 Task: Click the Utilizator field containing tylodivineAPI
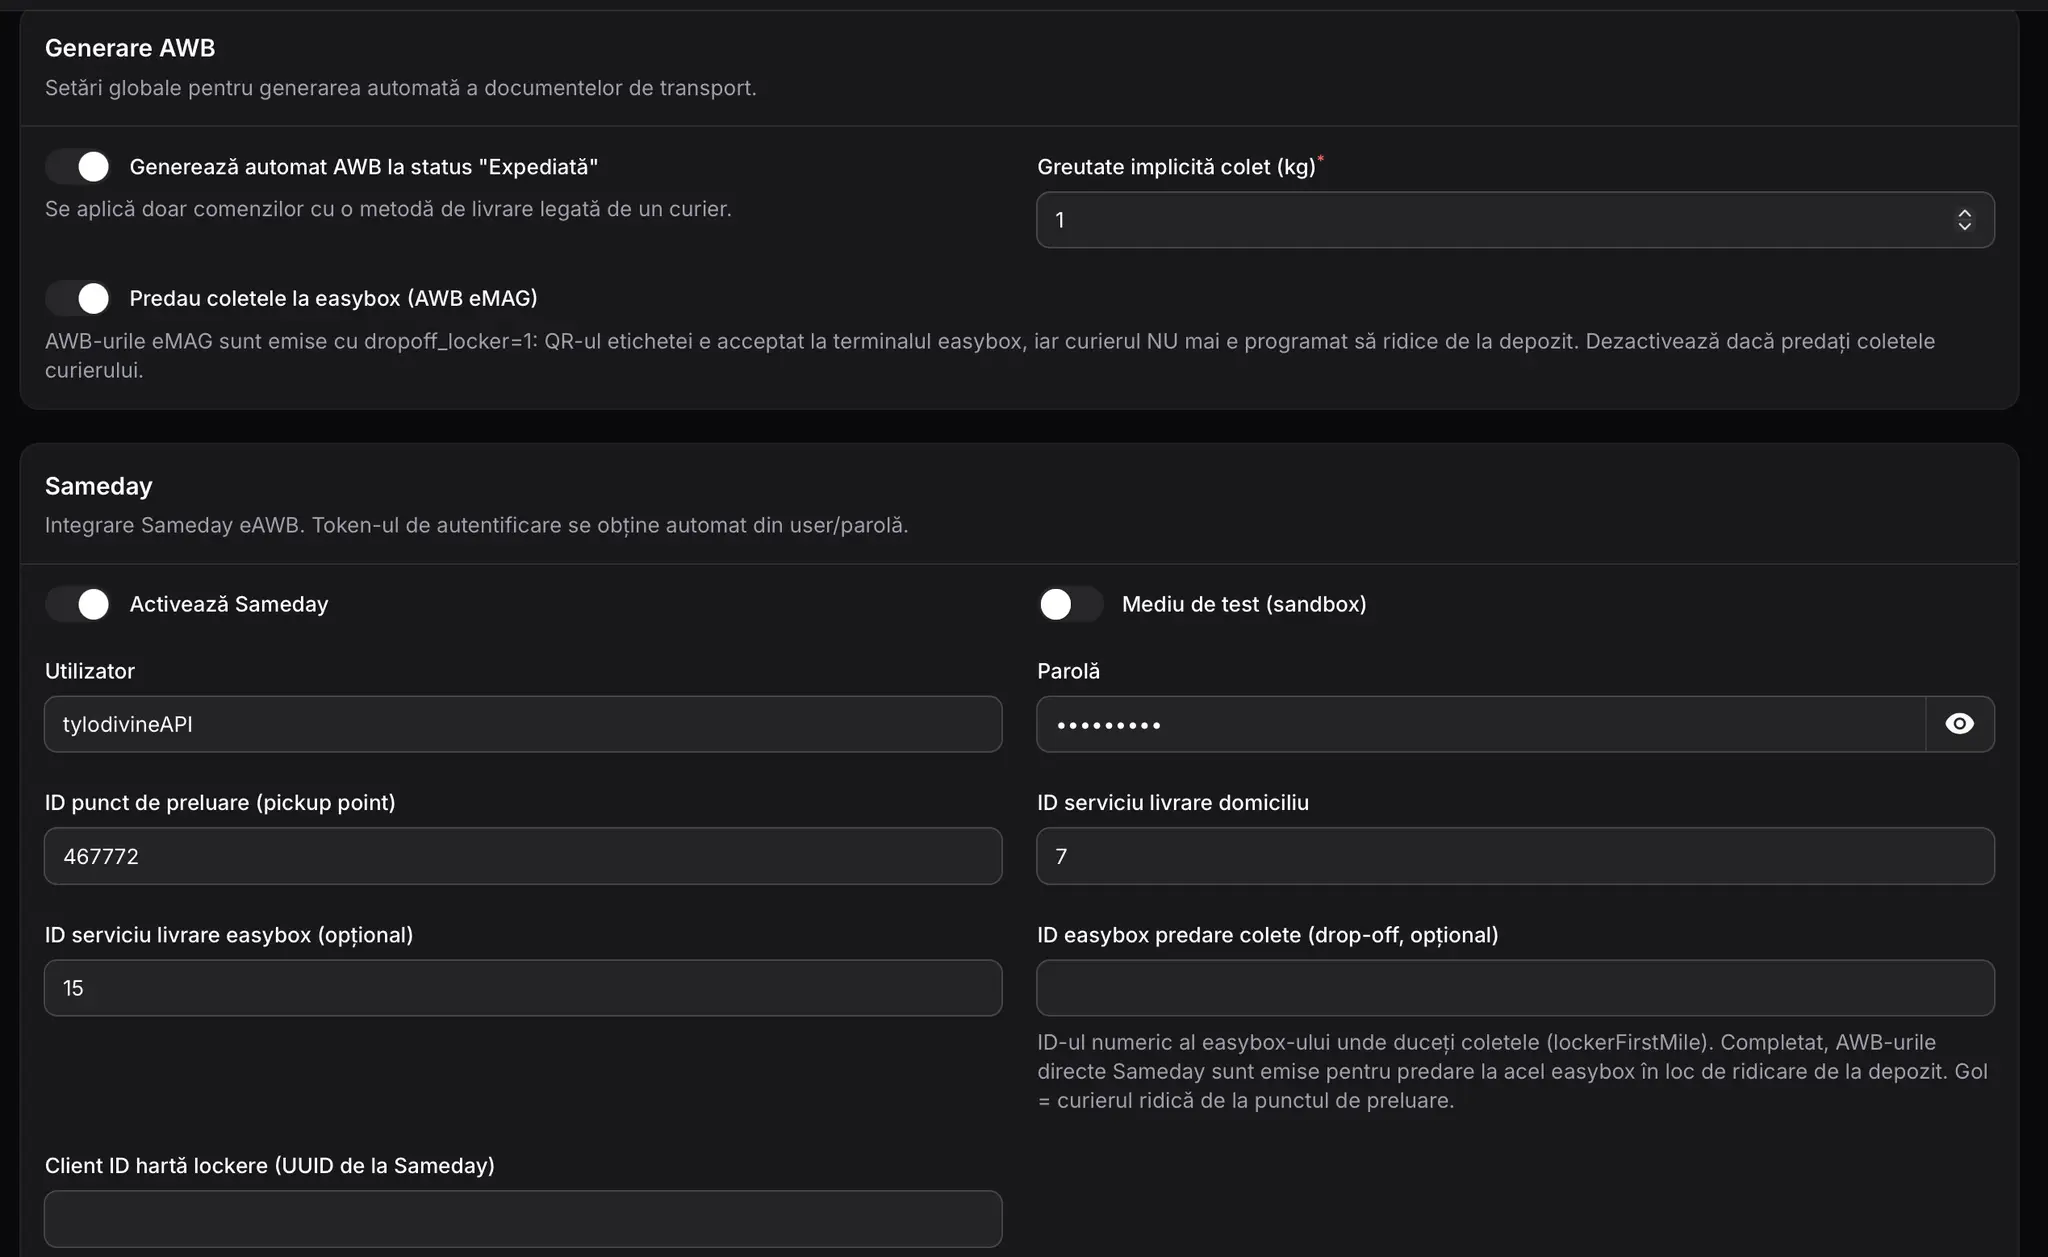[523, 724]
